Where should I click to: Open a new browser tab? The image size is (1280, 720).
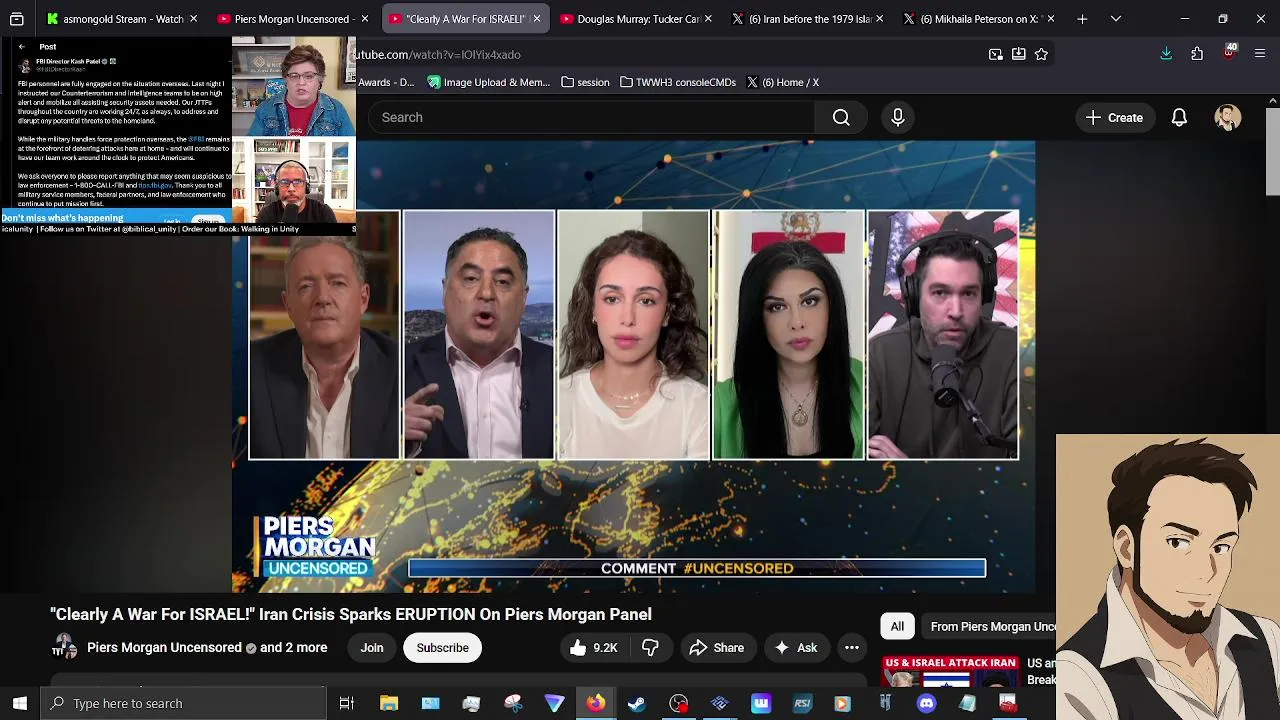click(x=1082, y=19)
